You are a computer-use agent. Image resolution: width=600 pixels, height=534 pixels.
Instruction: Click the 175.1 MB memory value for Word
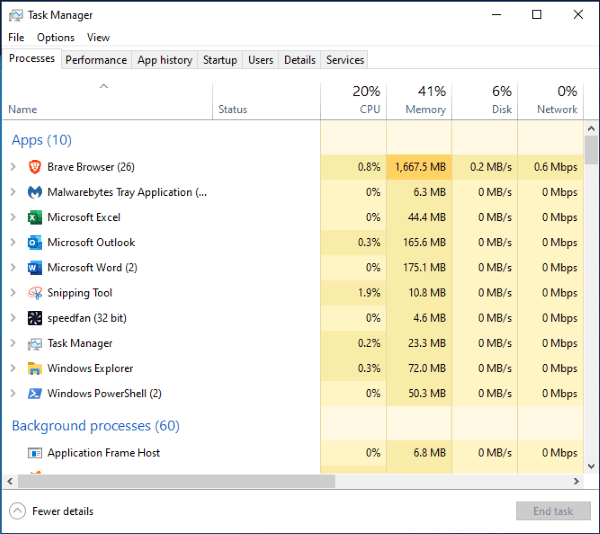(424, 268)
